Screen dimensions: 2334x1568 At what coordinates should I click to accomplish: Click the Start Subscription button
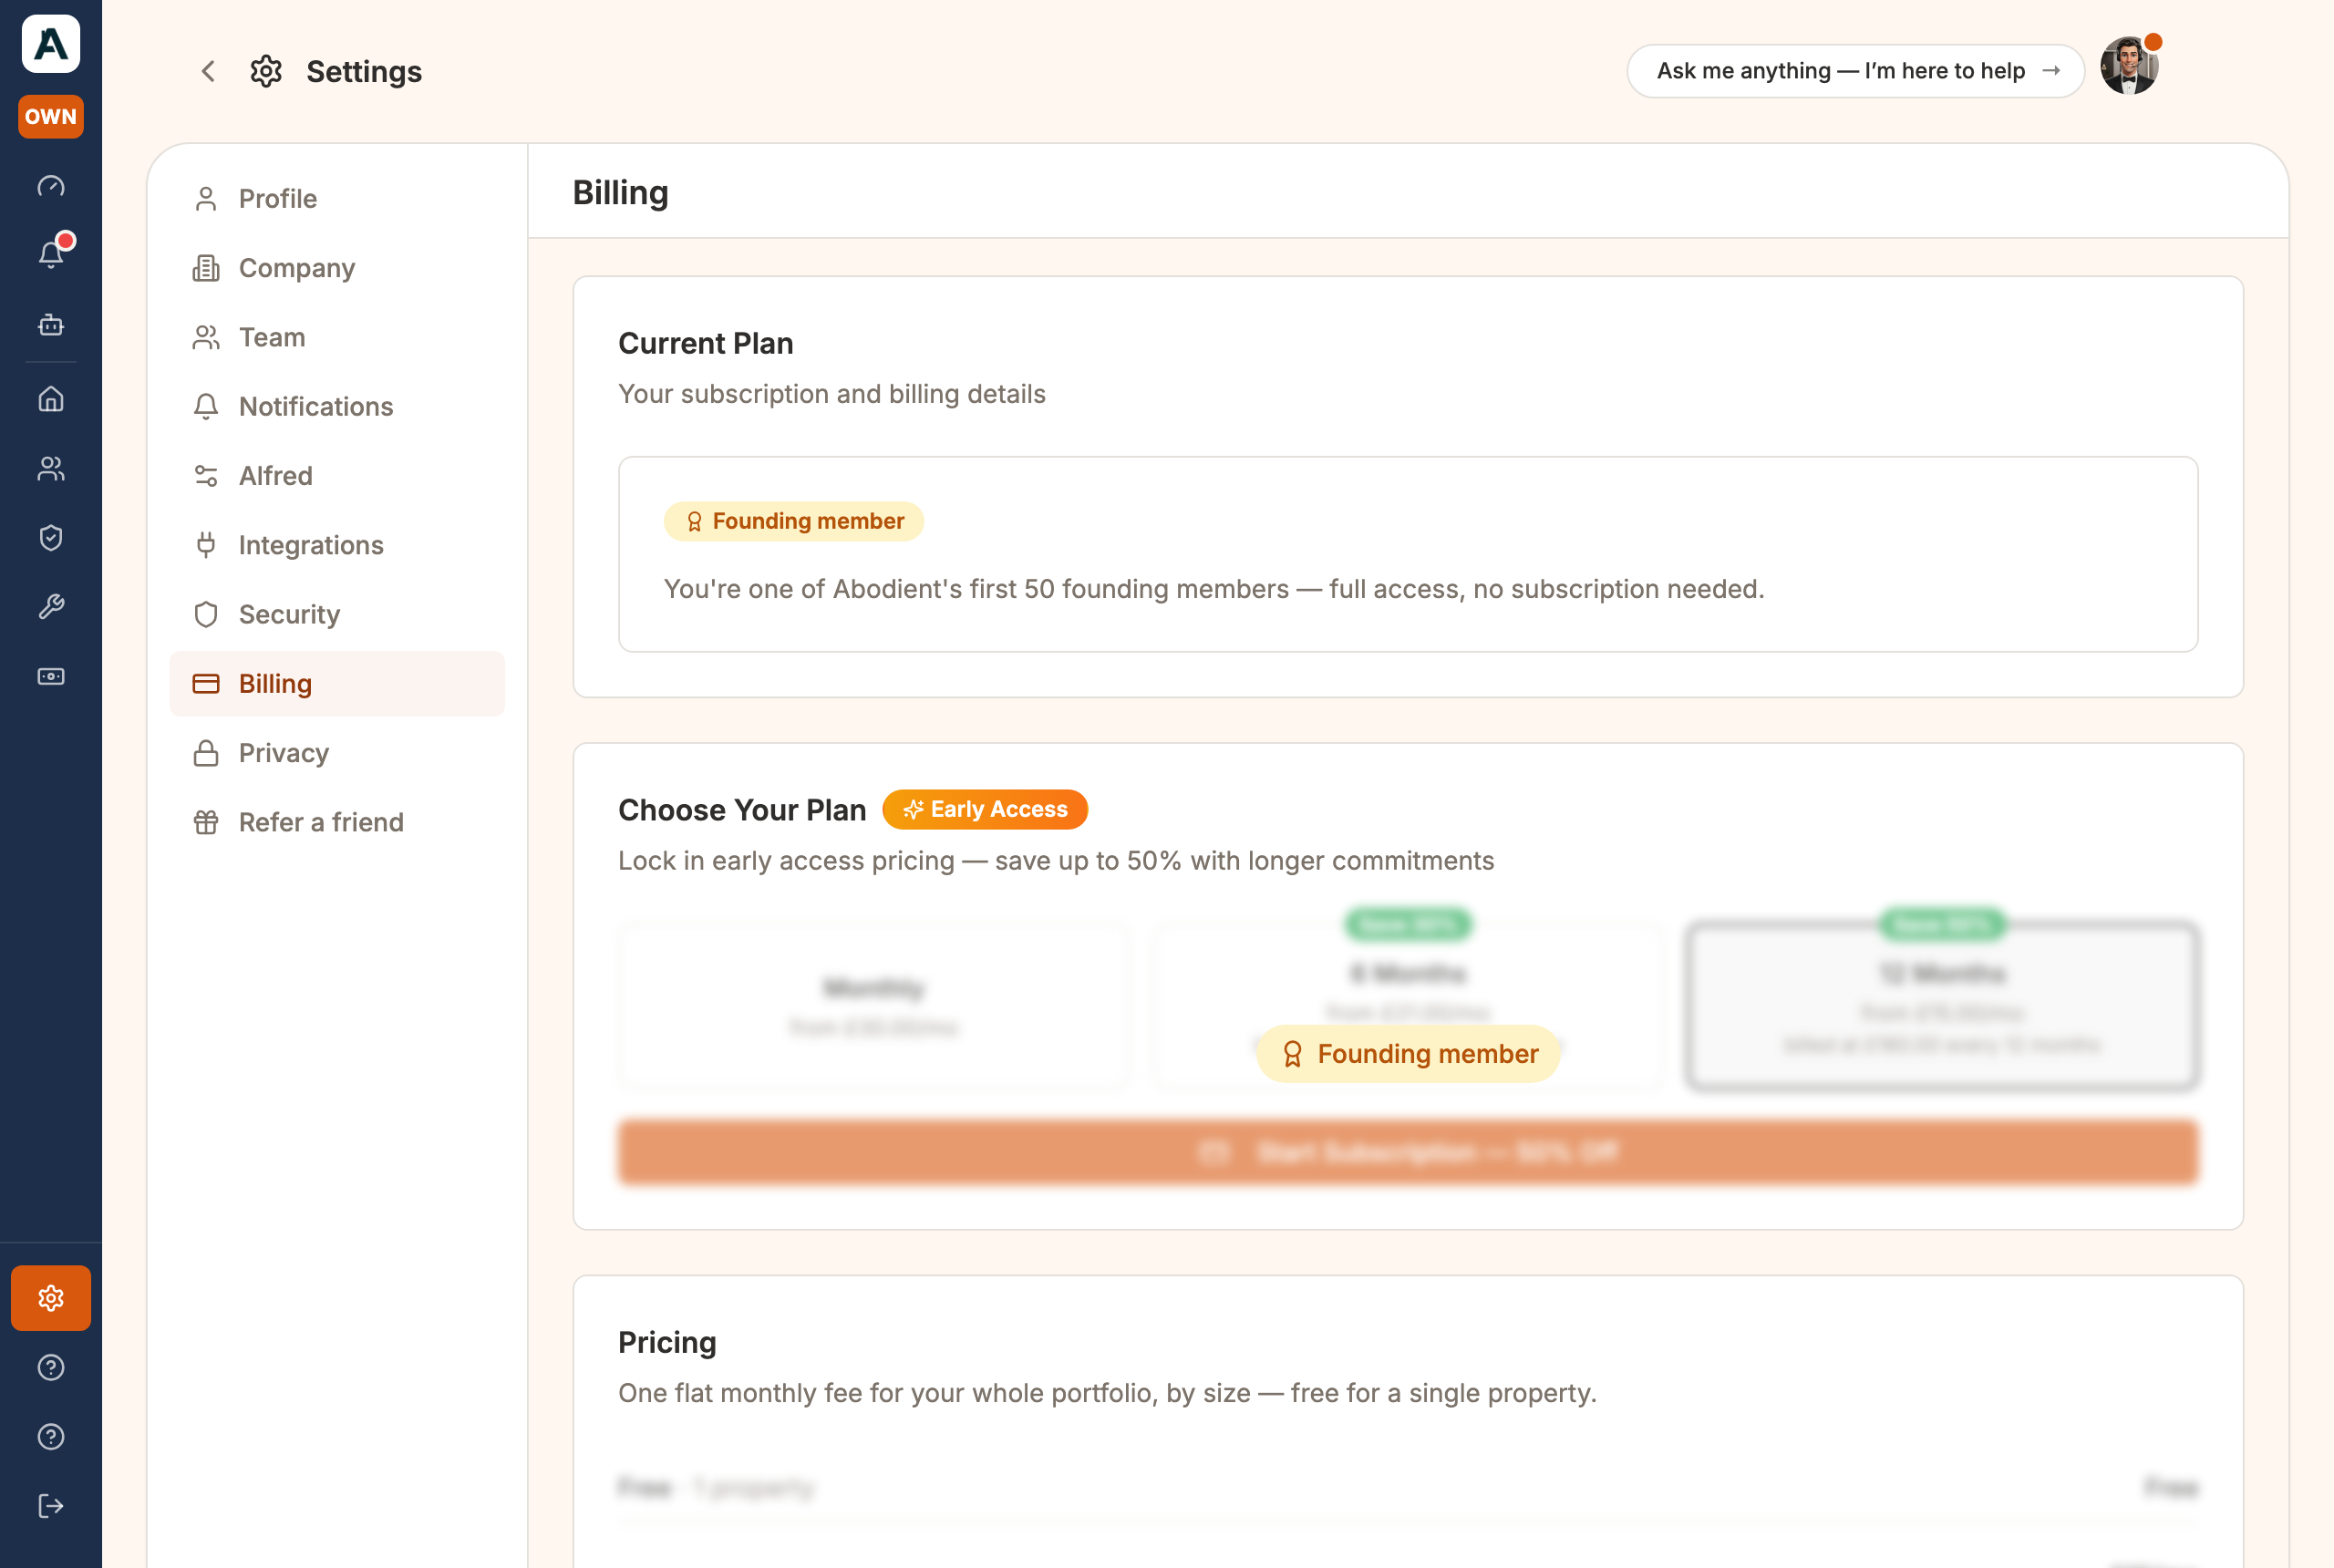[1408, 1152]
